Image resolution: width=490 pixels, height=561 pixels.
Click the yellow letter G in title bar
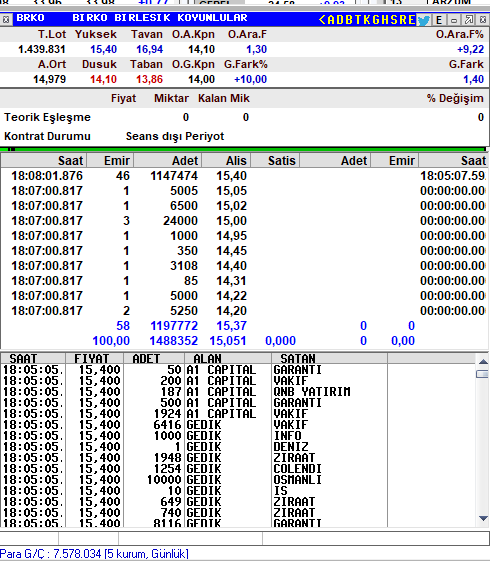(x=376, y=19)
